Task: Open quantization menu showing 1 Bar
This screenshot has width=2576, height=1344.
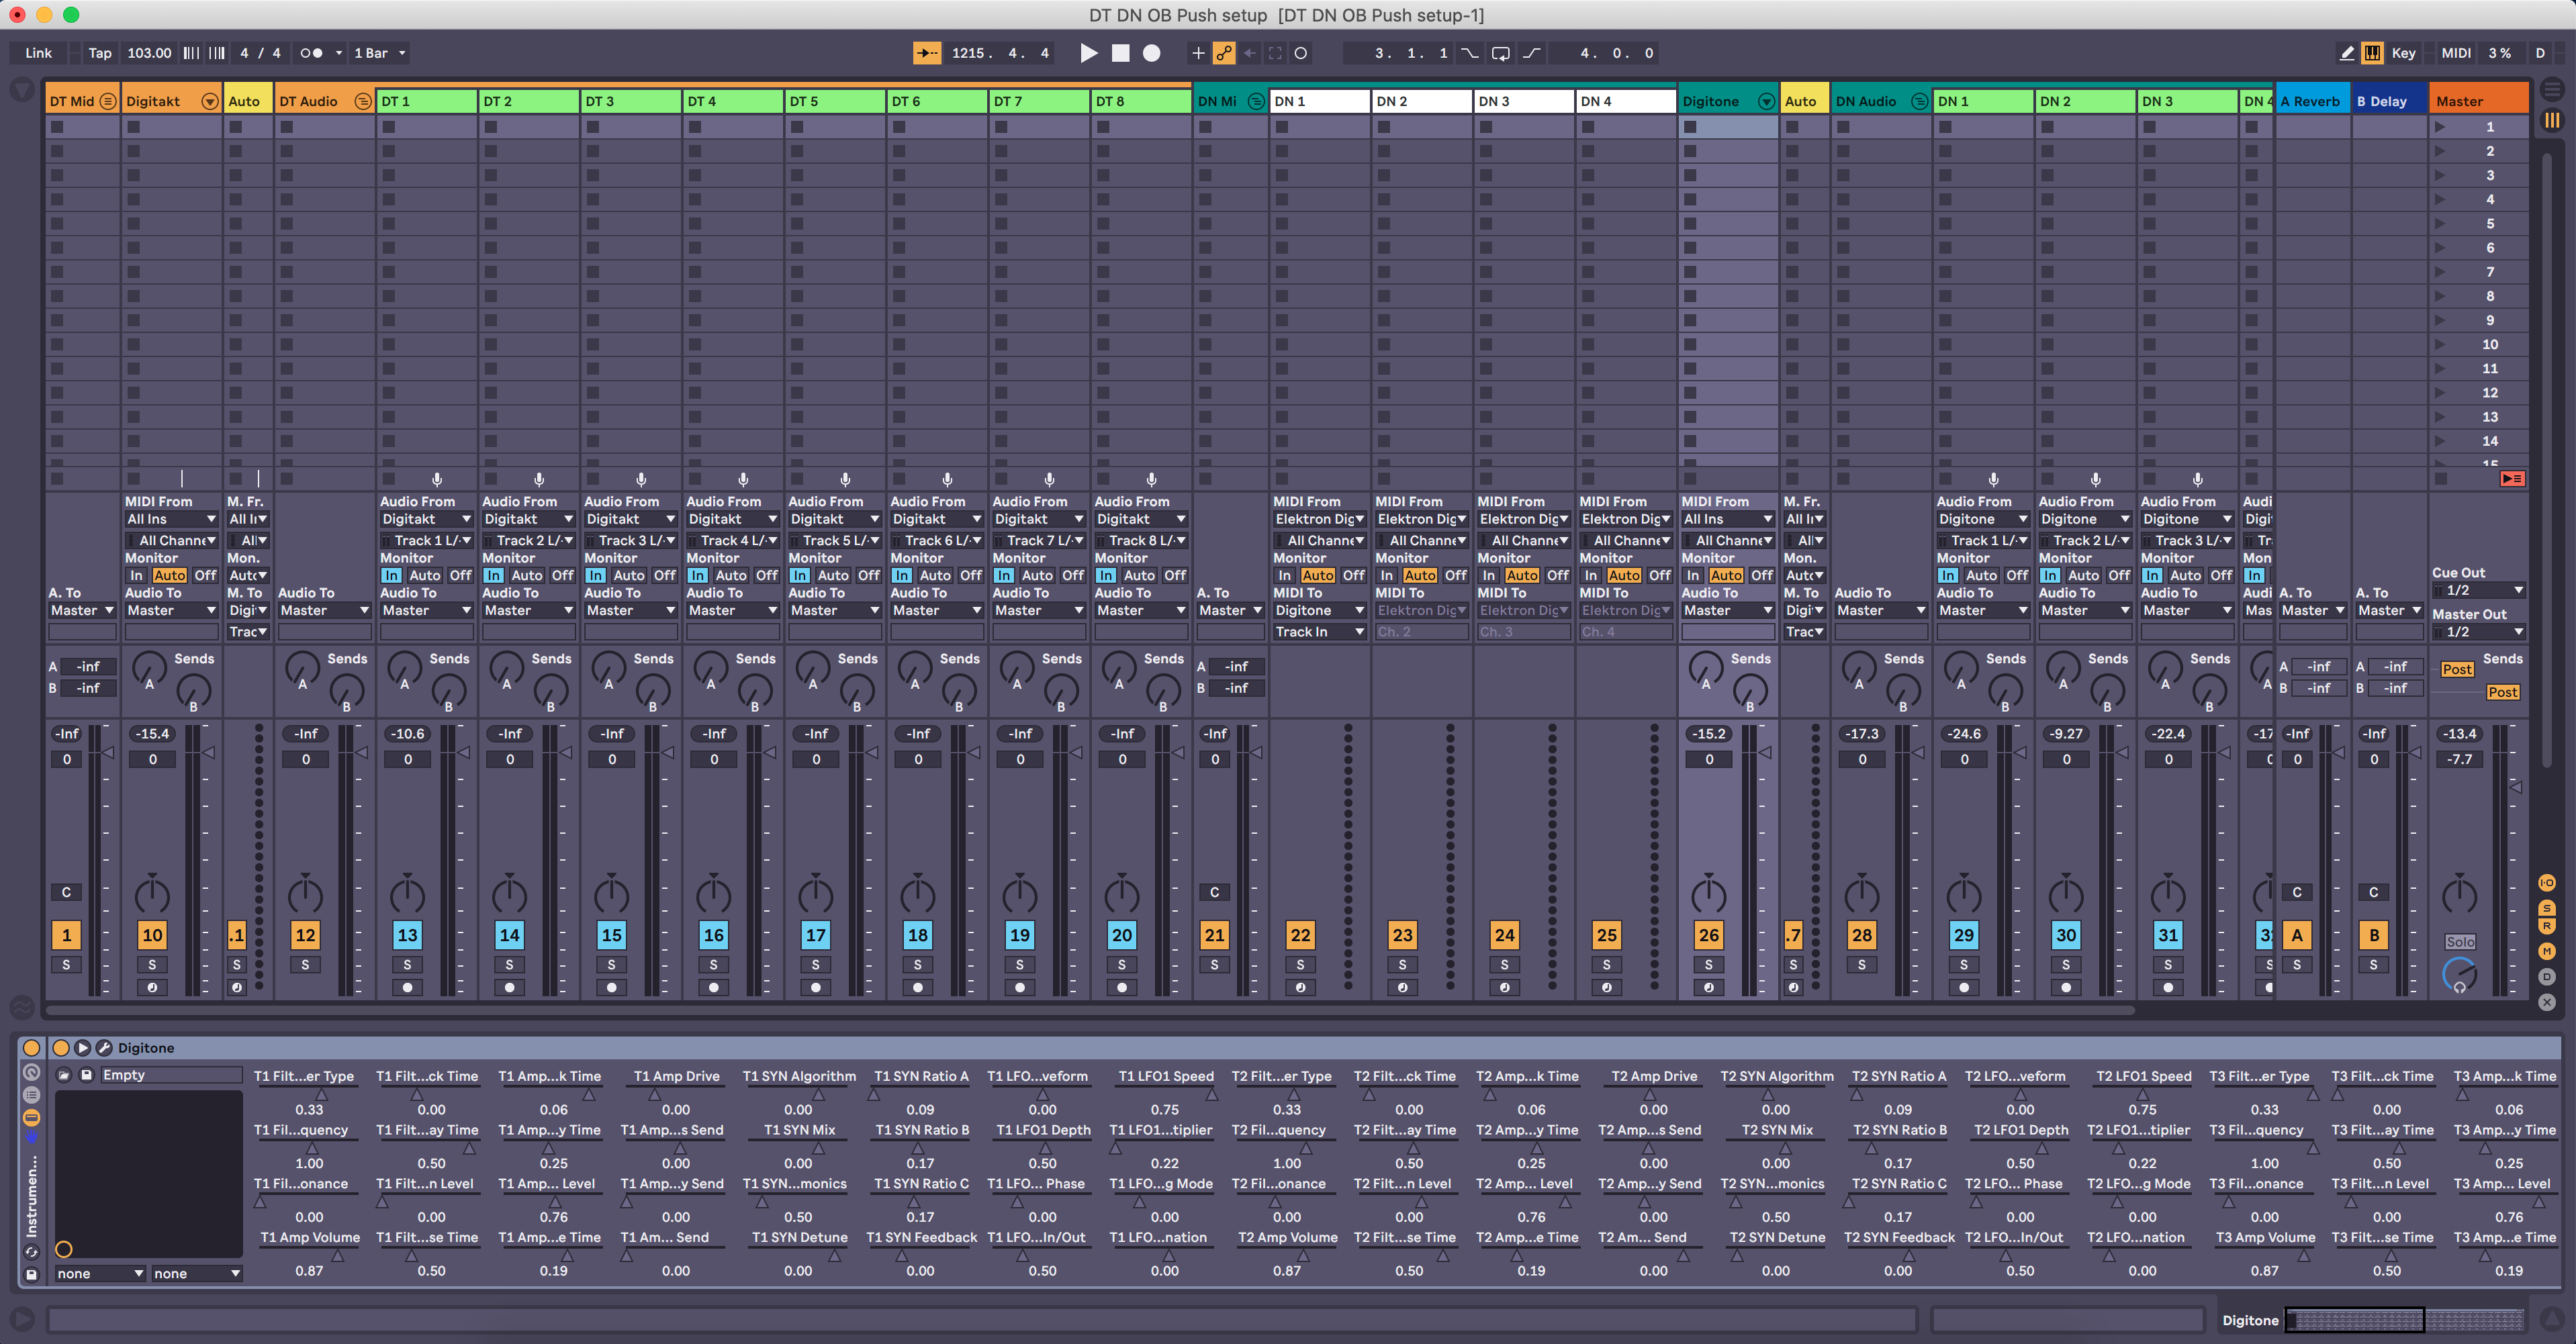Action: click(x=379, y=53)
